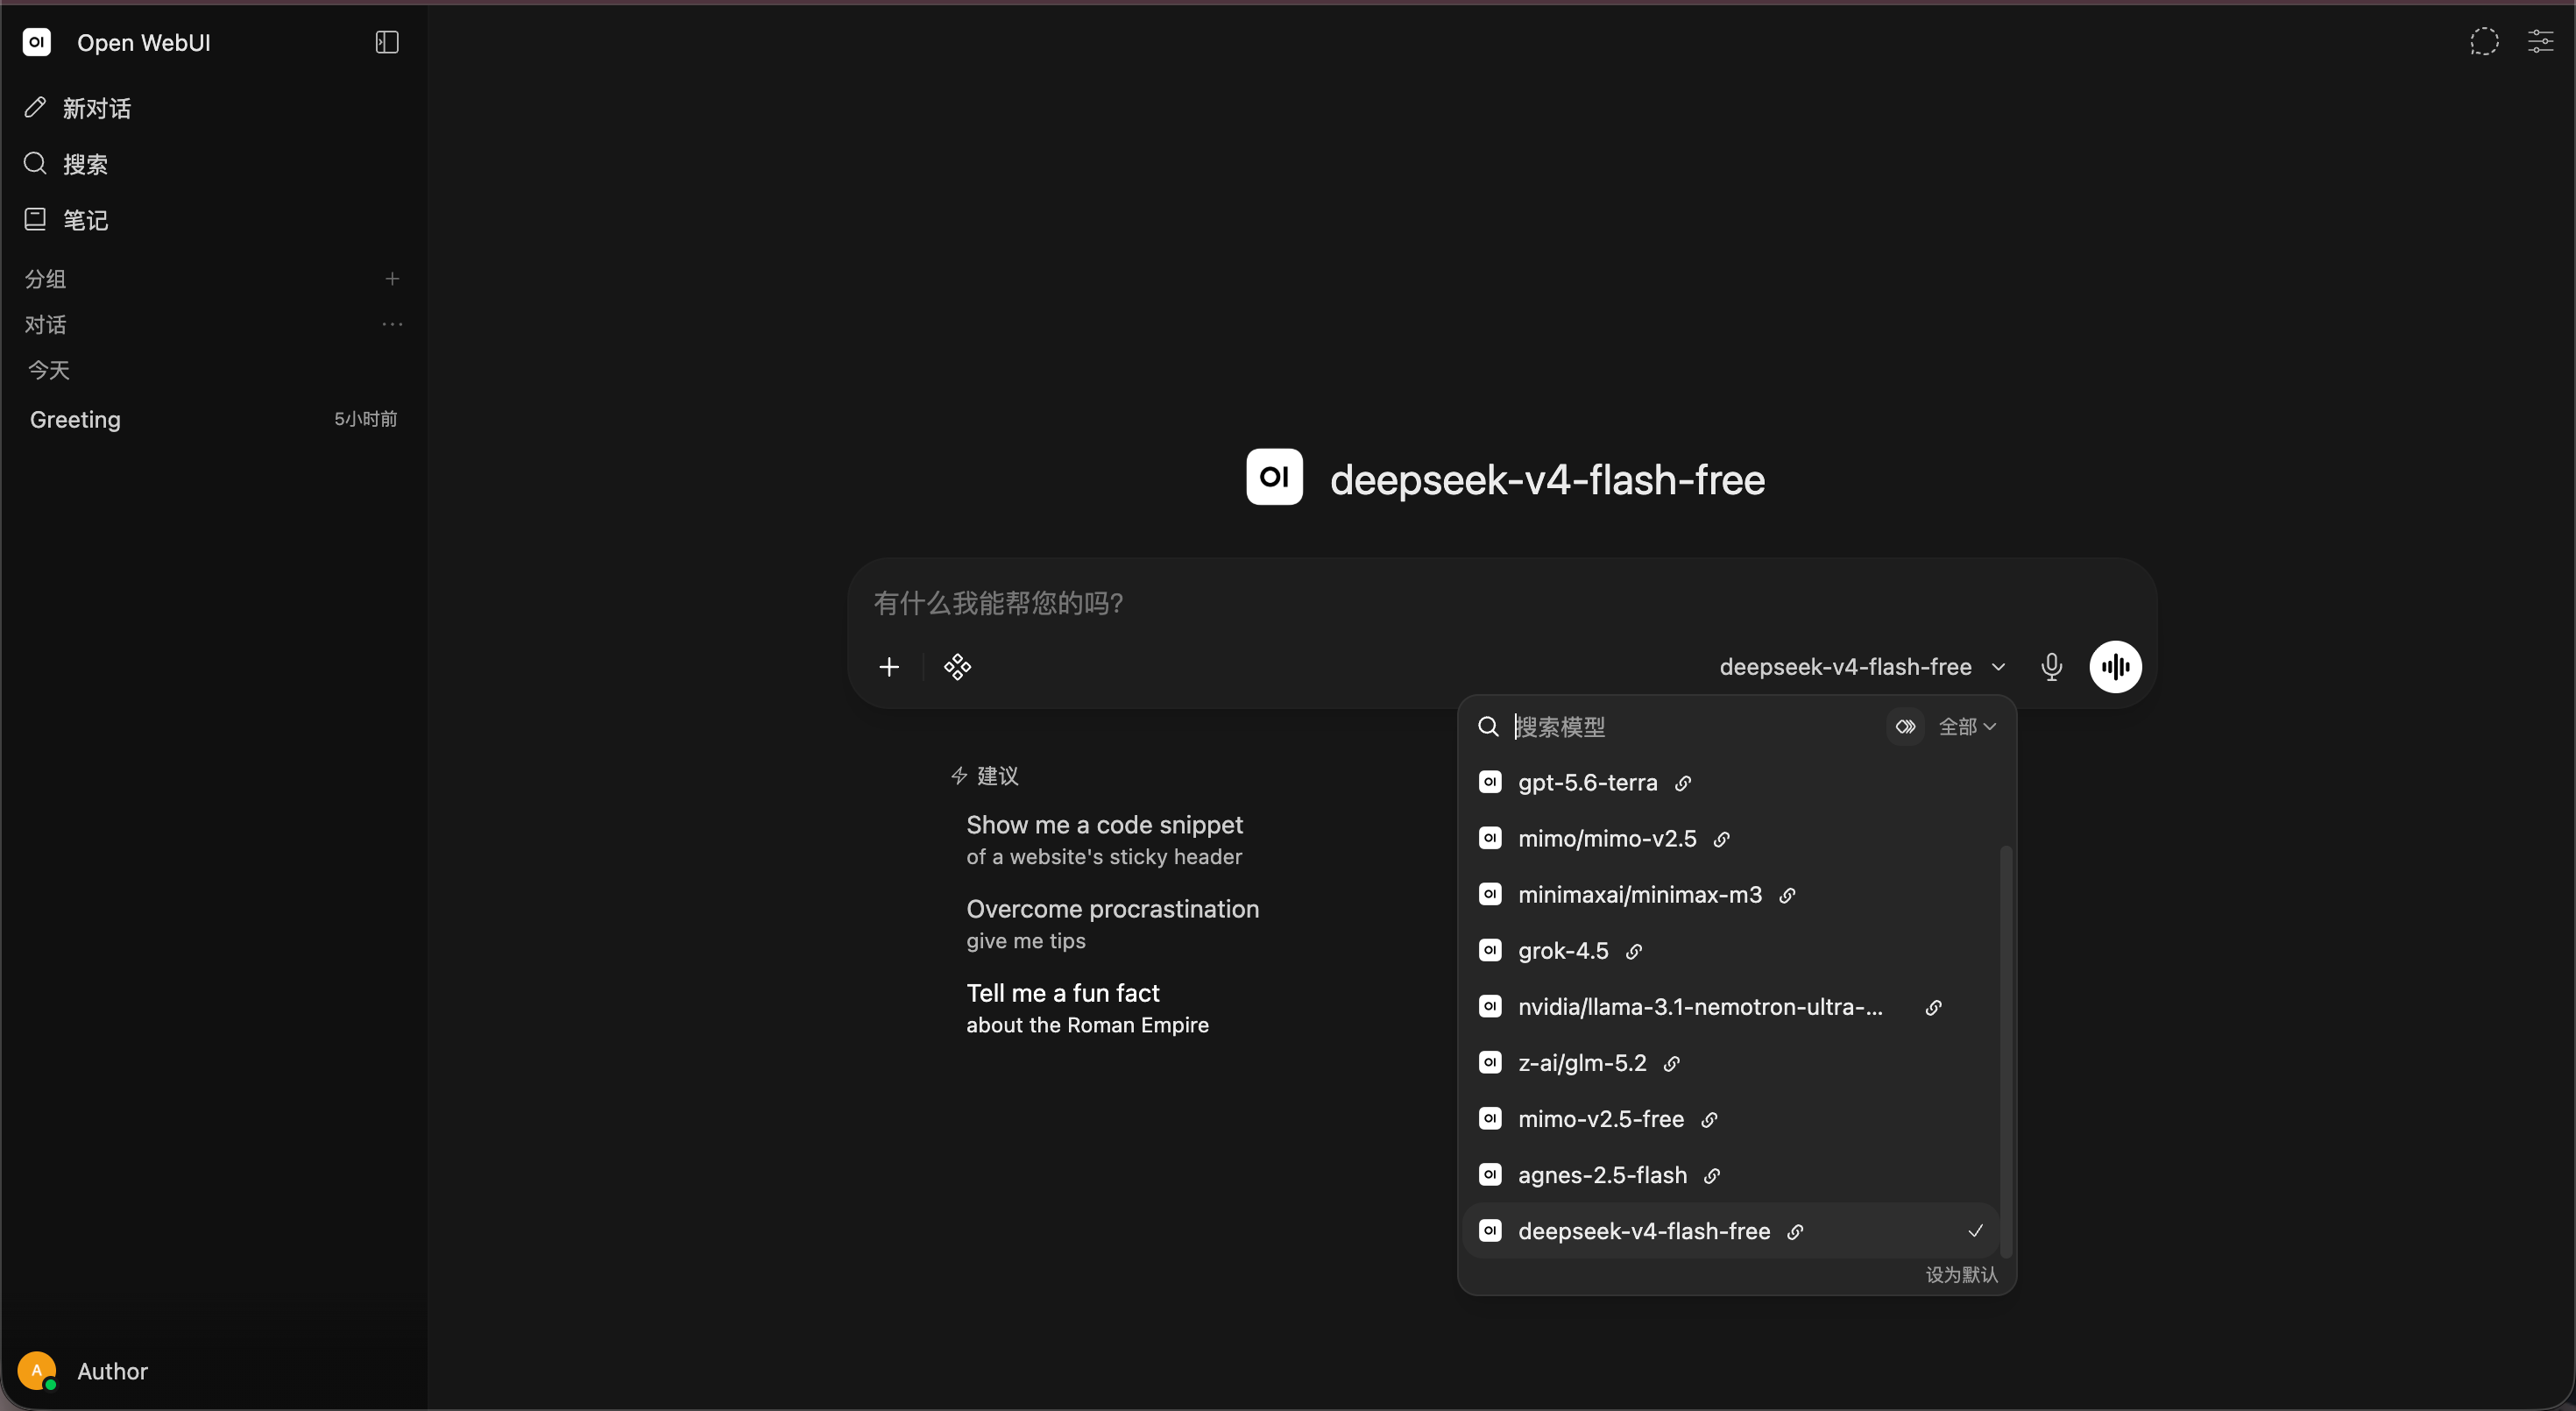Click link icon beside z-ai/glm-5.2
The width and height of the screenshot is (2576, 1411).
click(x=1671, y=1064)
